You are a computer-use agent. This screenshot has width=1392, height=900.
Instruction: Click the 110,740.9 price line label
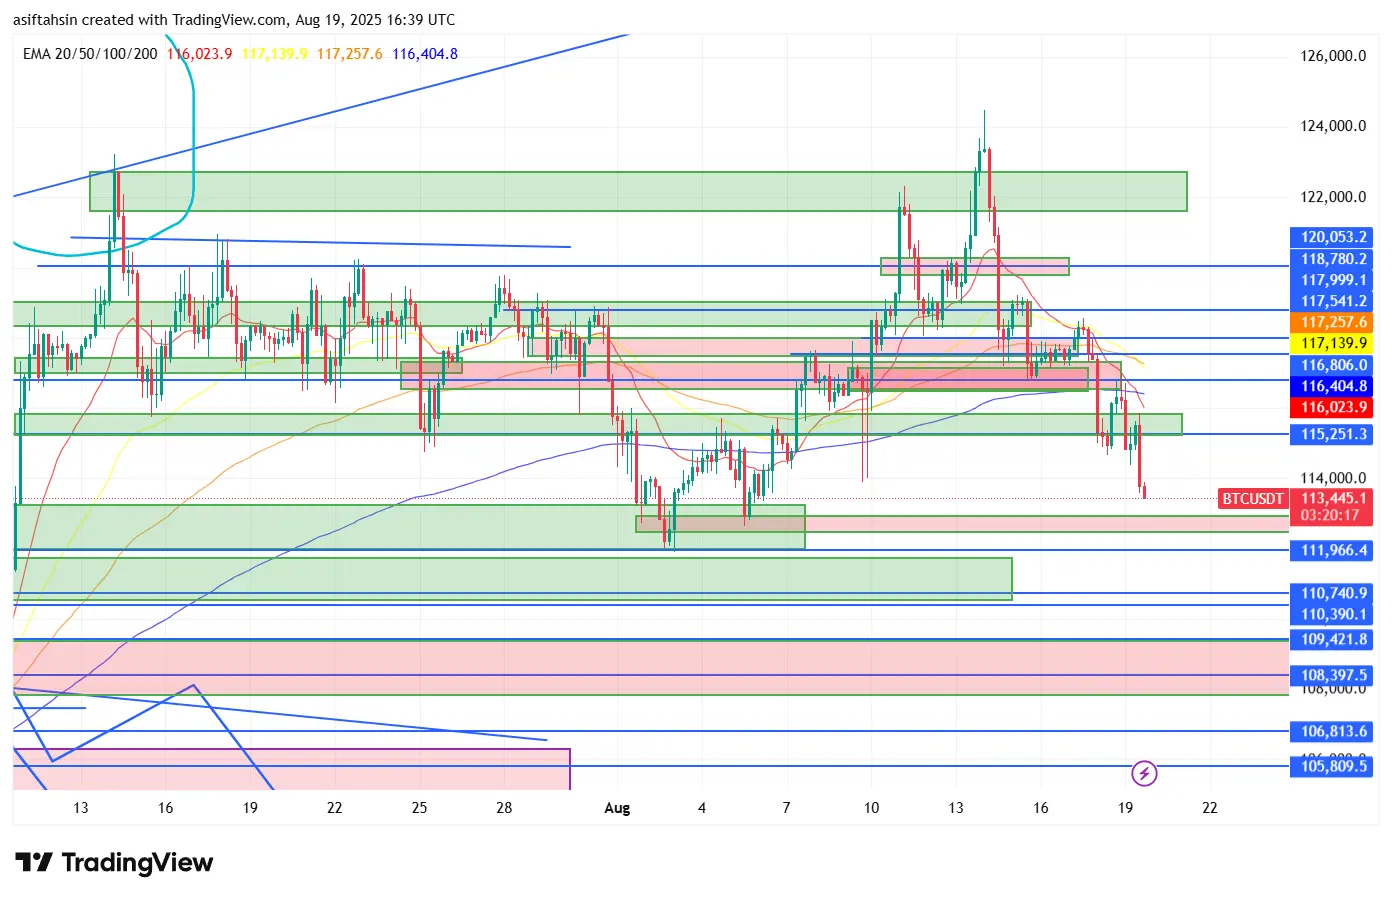(x=1332, y=593)
